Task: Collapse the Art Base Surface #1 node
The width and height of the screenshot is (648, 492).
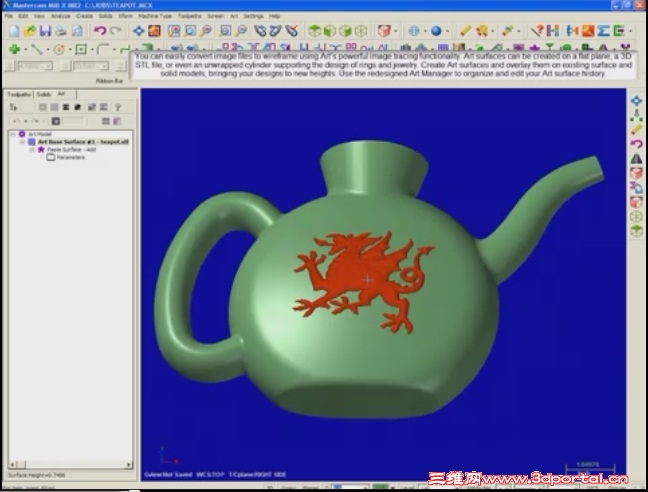Action: pyautogui.click(x=22, y=142)
